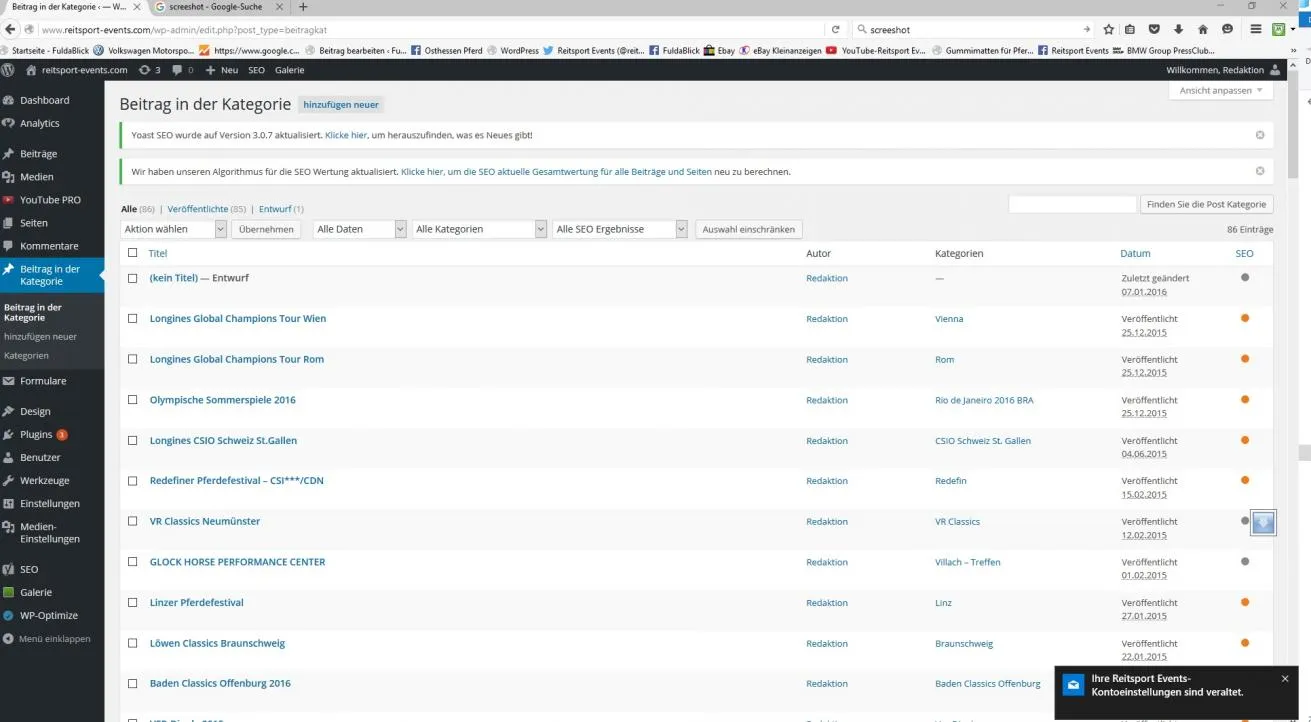Open the updates indicator showing 3
Viewport: 1311px width, 722px height.
pos(150,70)
